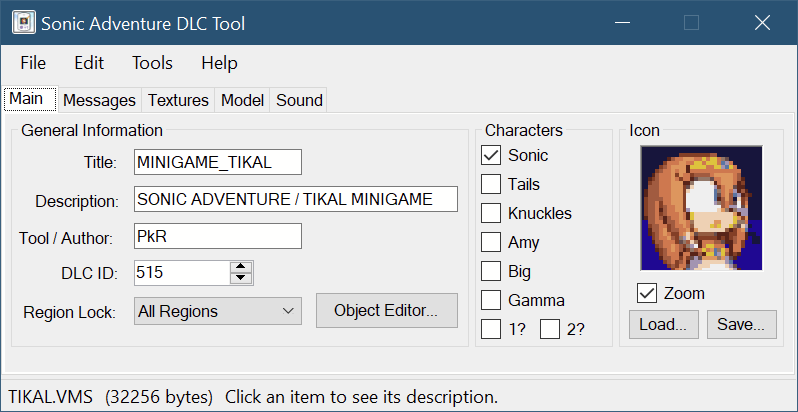Click the DLC ID number field
Viewport: 798px width, 412px height.
182,273
